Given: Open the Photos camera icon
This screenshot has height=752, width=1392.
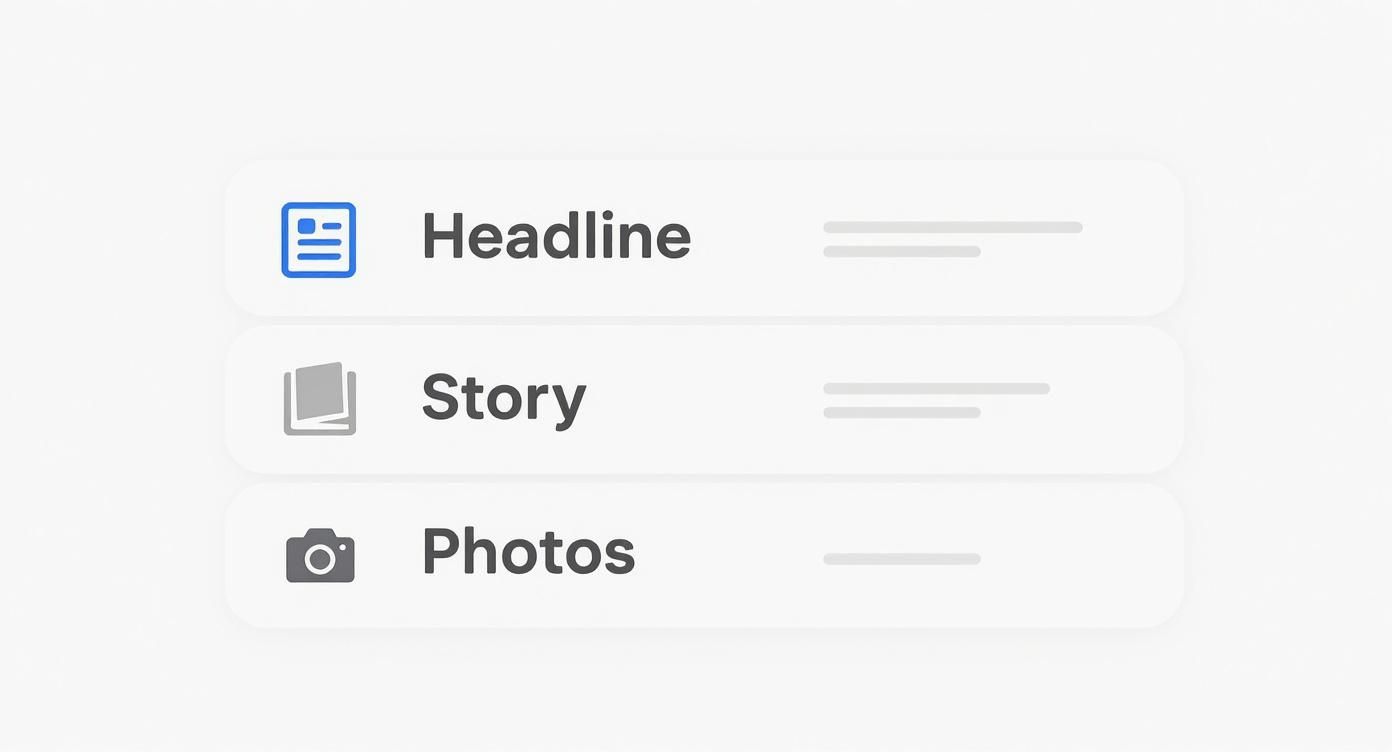Looking at the screenshot, I should click(x=320, y=555).
